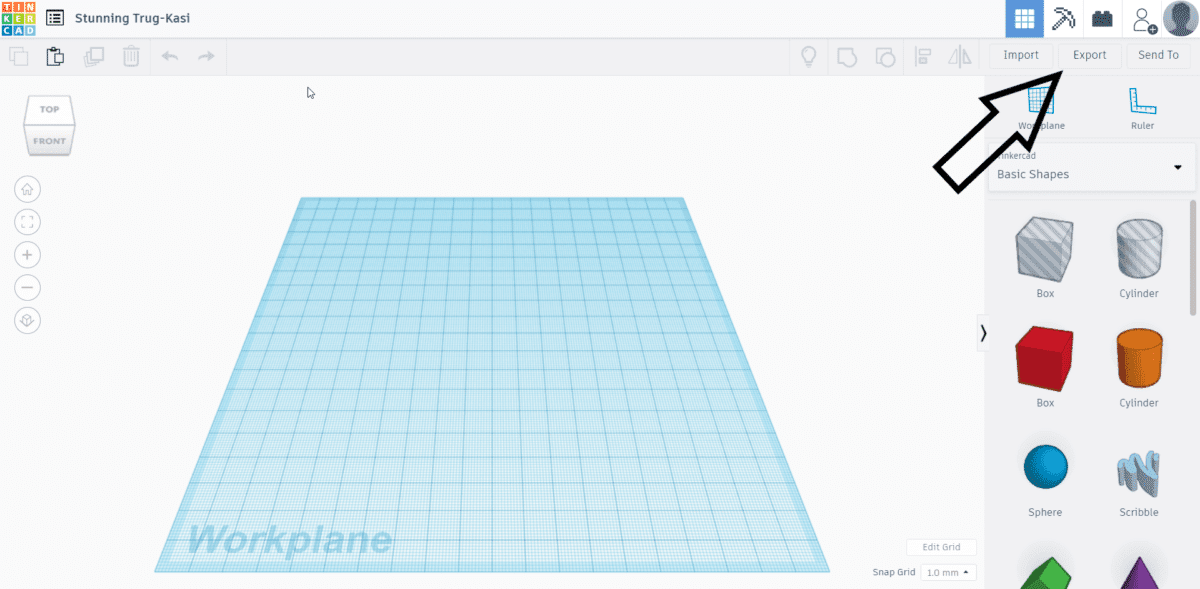
Task: Toggle show all hidden objects with lightbulb icon
Action: (808, 56)
